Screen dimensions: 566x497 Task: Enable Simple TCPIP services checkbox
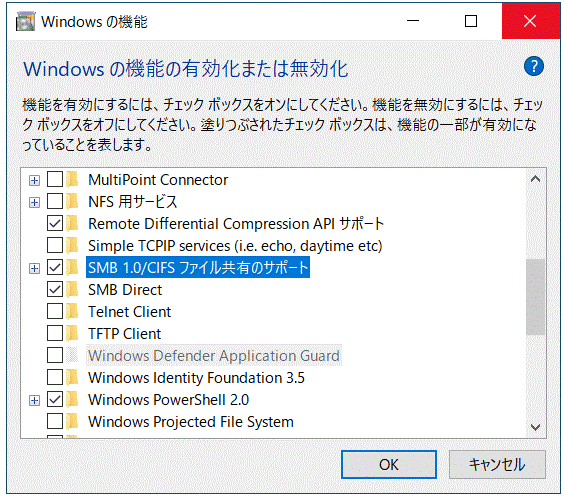55,245
